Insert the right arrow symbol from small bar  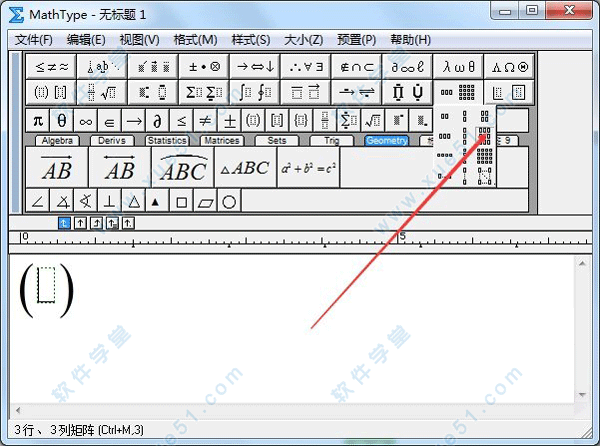(133, 121)
